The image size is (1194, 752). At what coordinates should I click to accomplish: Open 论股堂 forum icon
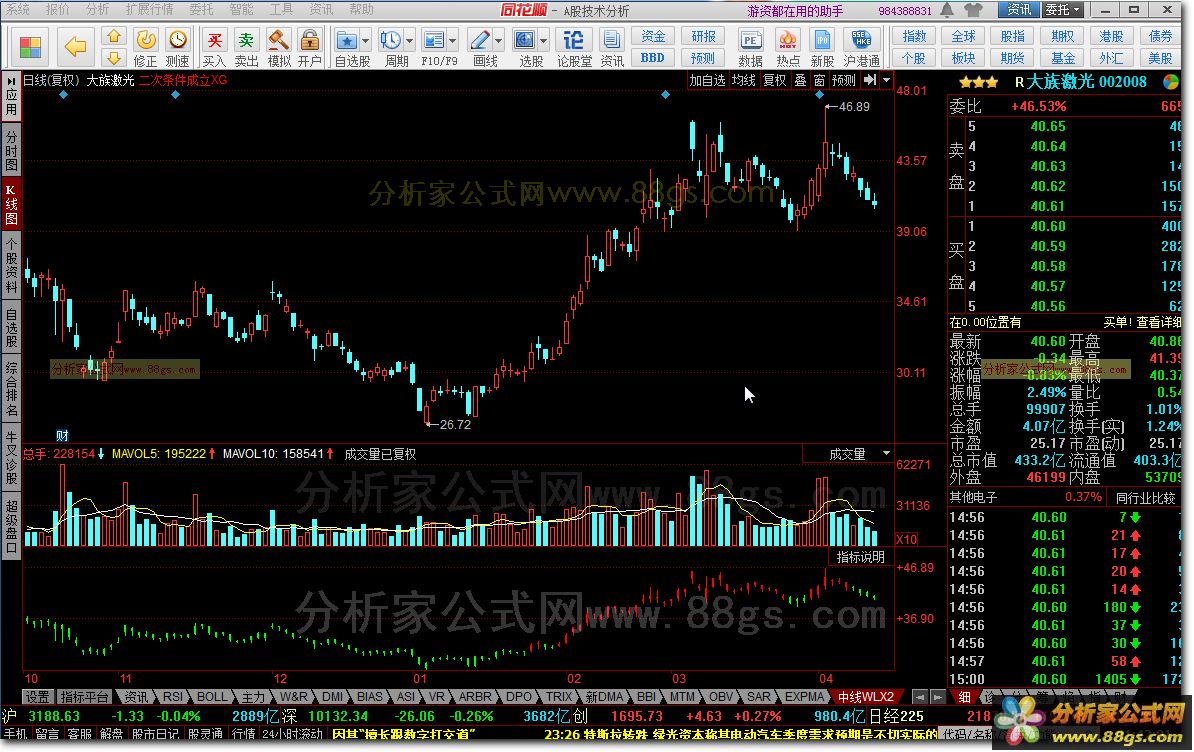[574, 47]
